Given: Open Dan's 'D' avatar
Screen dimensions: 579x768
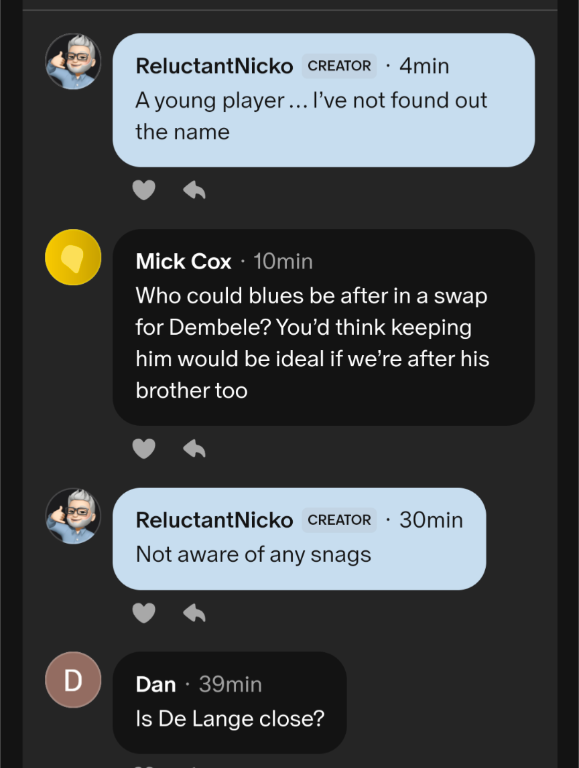Looking at the screenshot, I should pyautogui.click(x=73, y=680).
